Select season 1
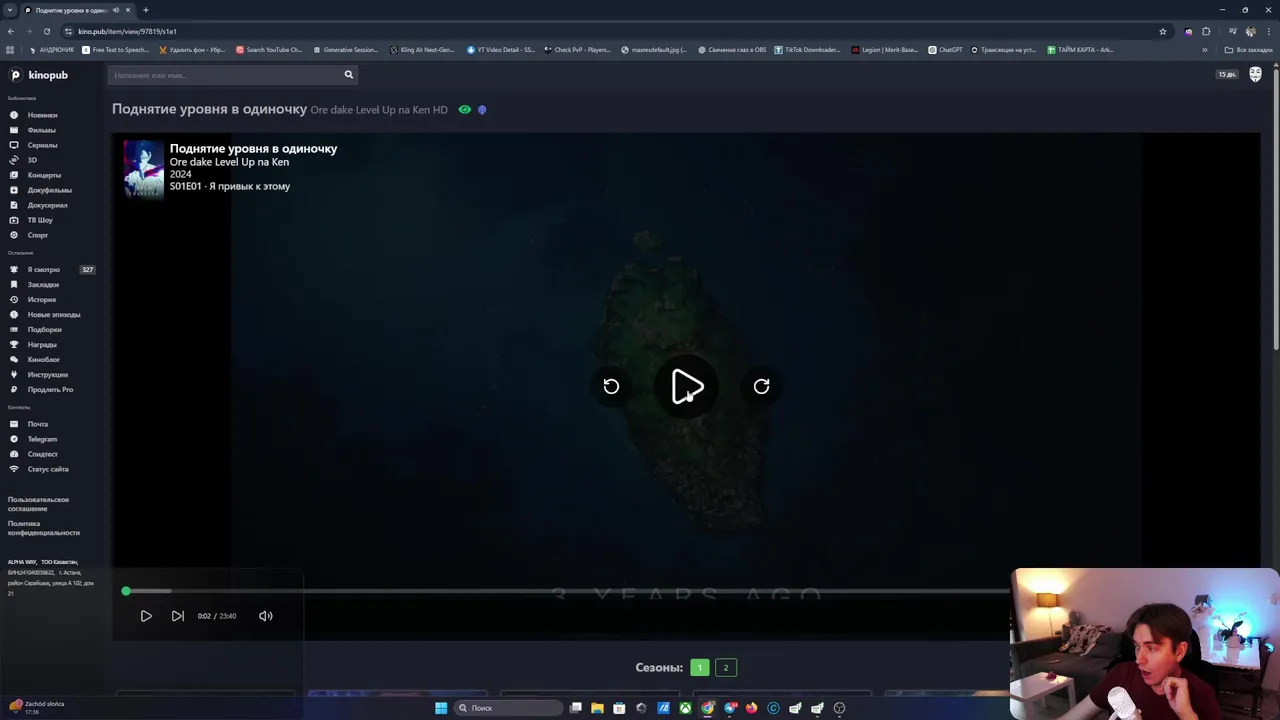Screen dimensions: 1280x720 click(x=700, y=668)
